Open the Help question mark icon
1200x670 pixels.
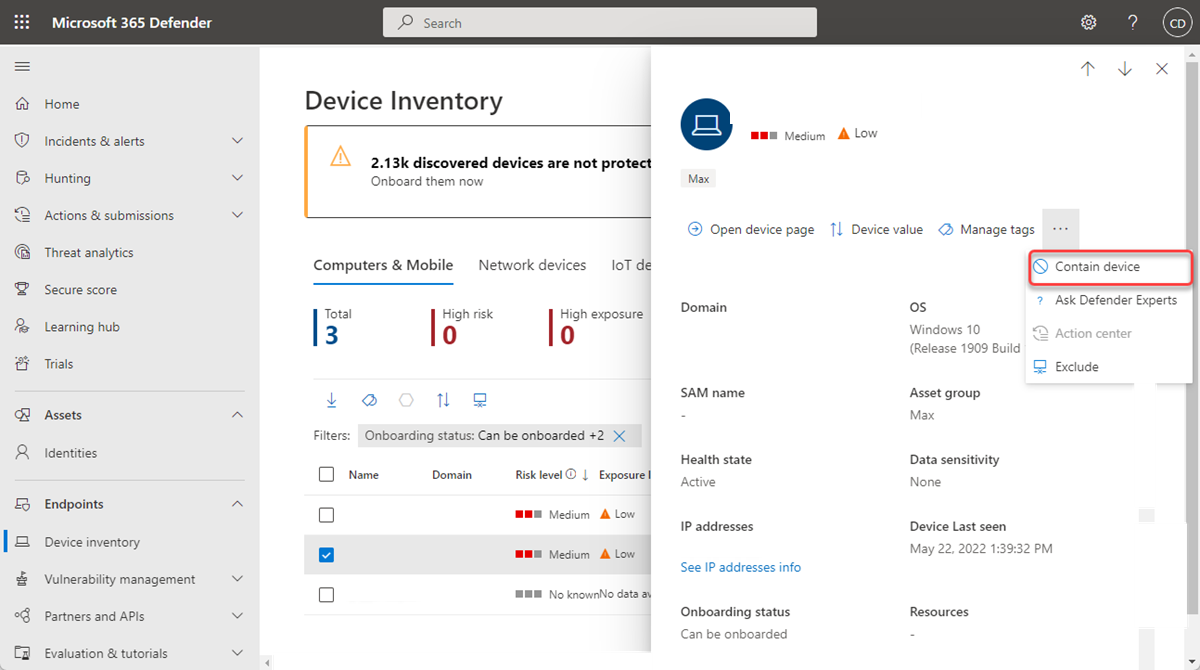coord(1133,22)
